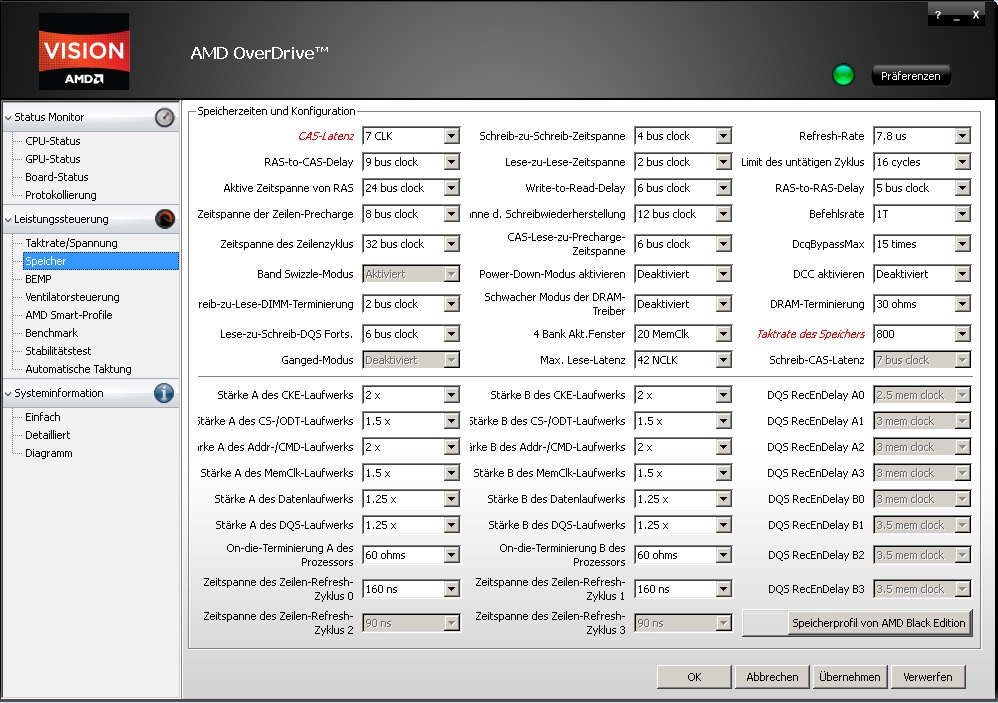Click the Systeminformation info icon
The height and width of the screenshot is (703, 998).
164,393
